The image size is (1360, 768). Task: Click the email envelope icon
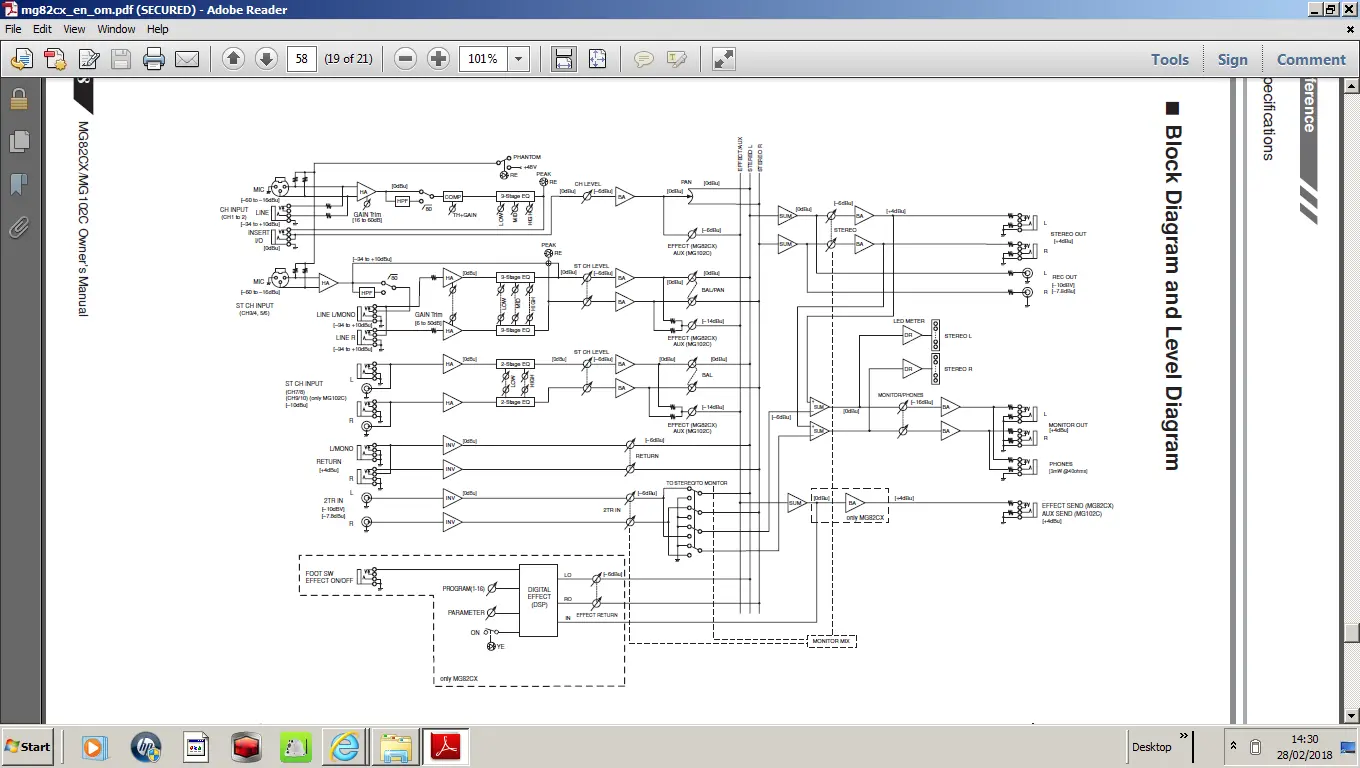tap(187, 59)
